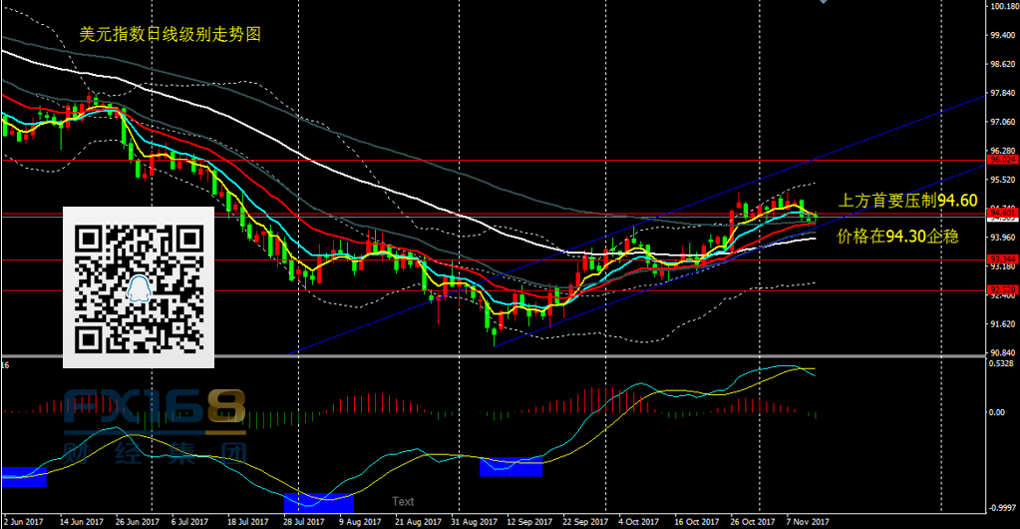Select the red 93.344 price tag
Viewport: 1020px width, 529px height.
[1002, 260]
